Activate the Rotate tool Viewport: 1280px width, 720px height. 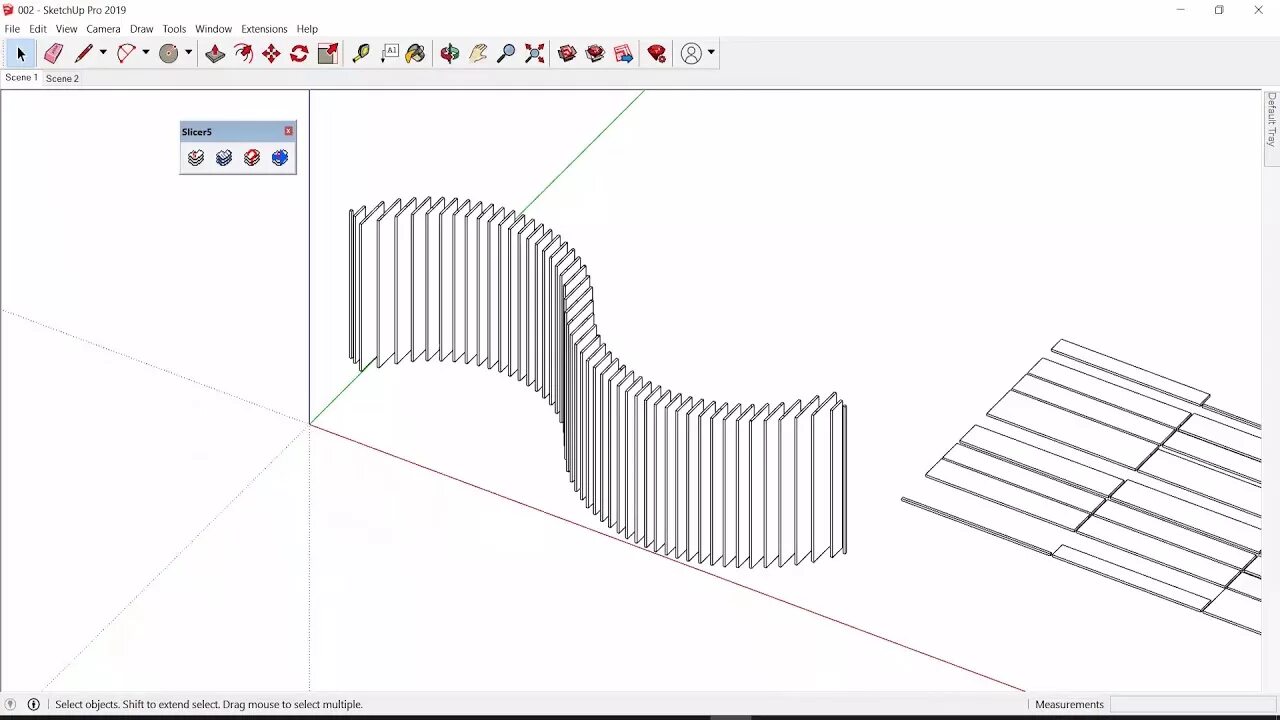click(299, 54)
